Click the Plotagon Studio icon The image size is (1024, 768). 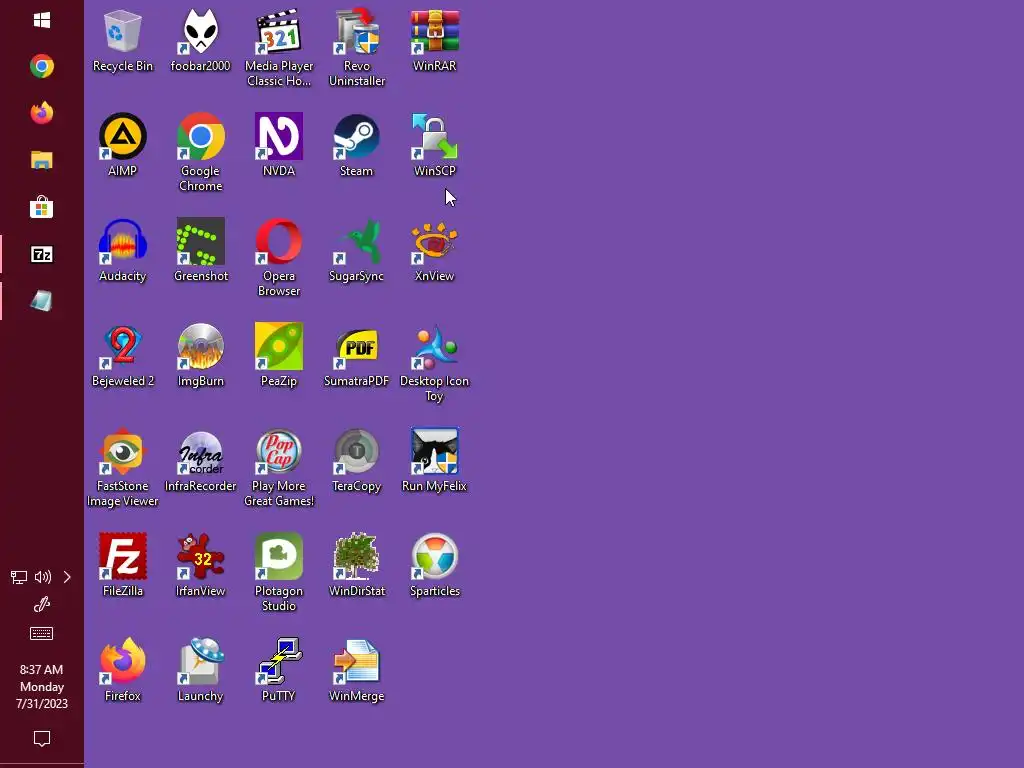coord(279,573)
